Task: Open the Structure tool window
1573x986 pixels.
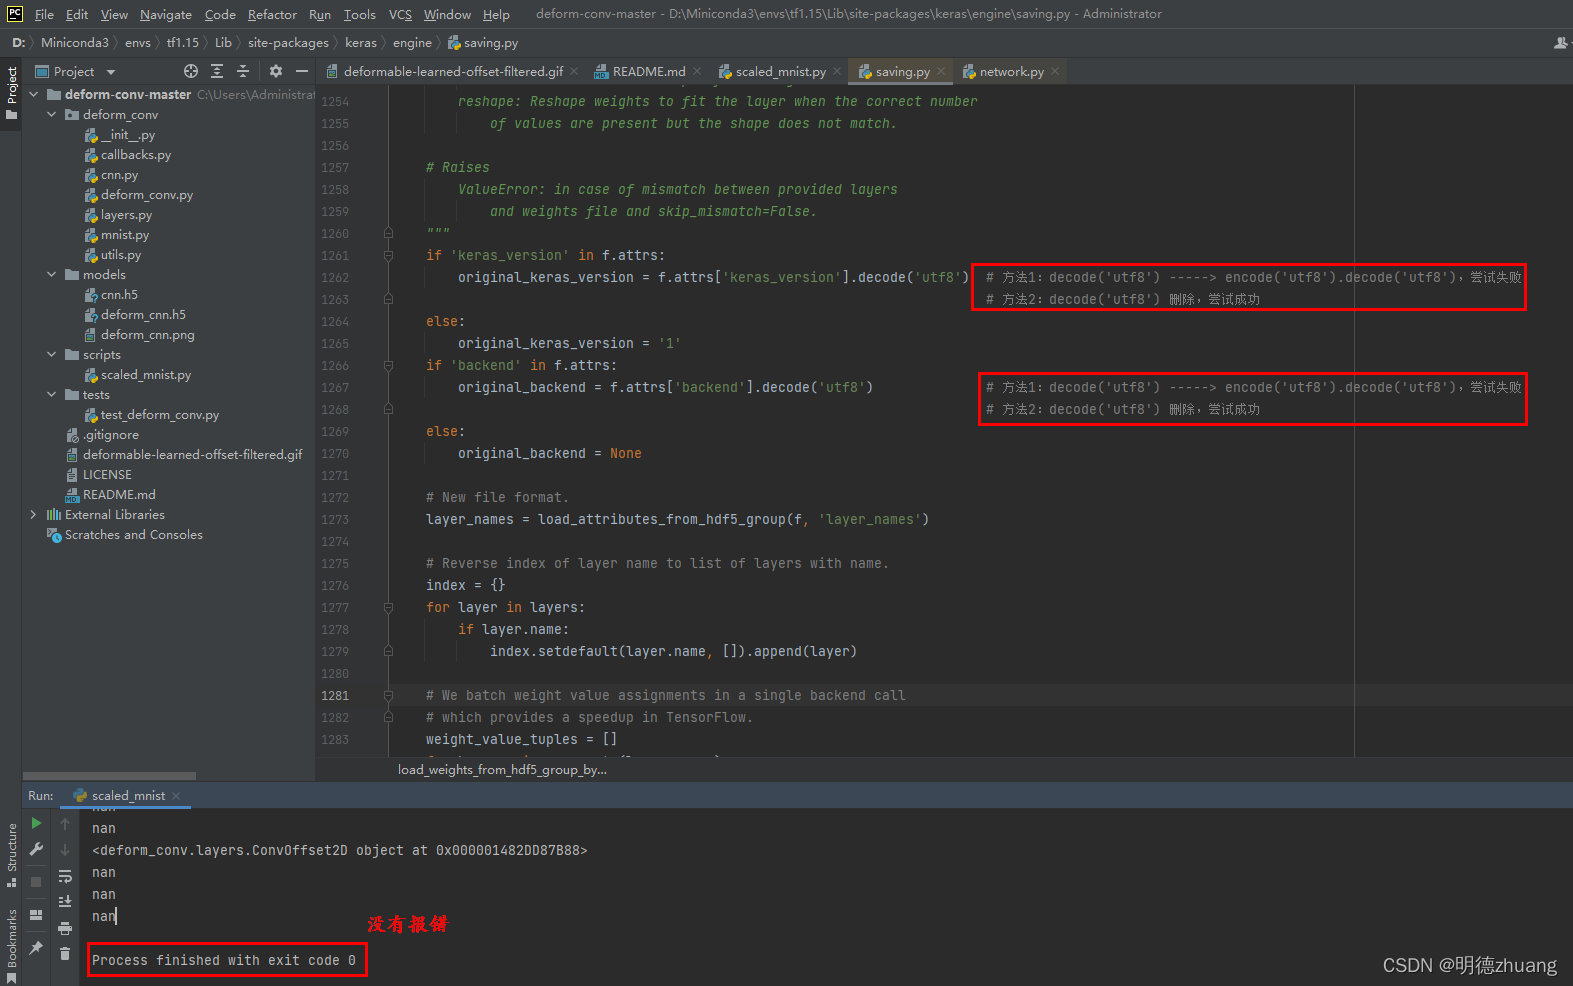Action: coord(11,854)
